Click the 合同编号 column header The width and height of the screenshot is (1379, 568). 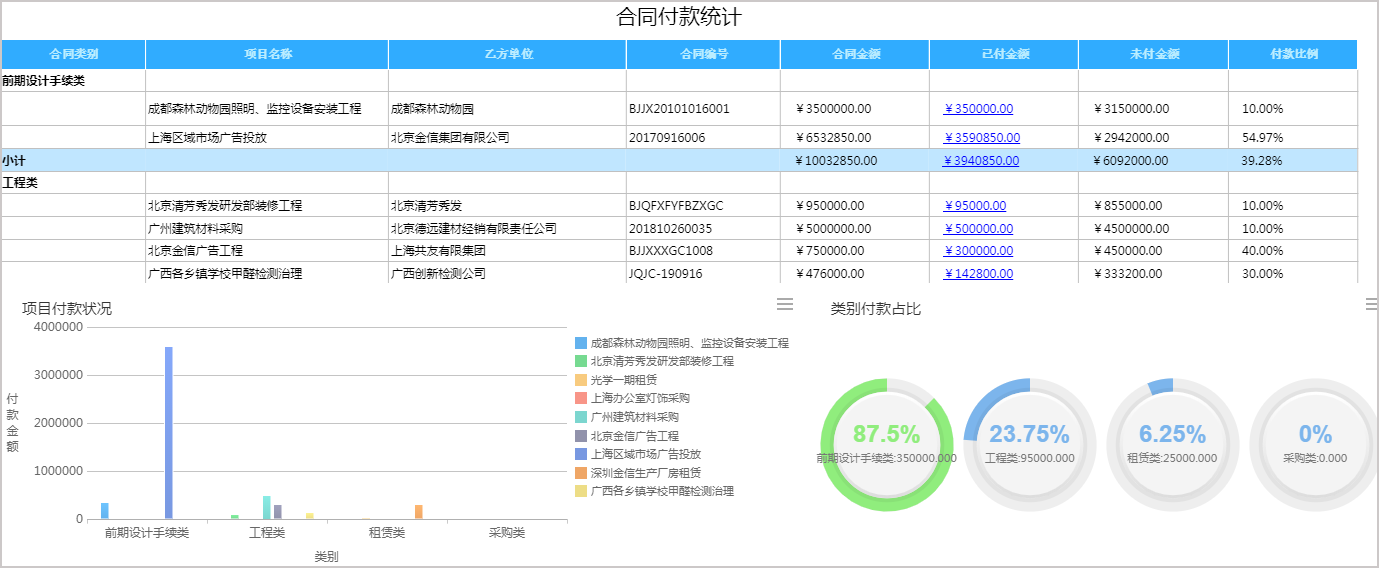click(704, 54)
